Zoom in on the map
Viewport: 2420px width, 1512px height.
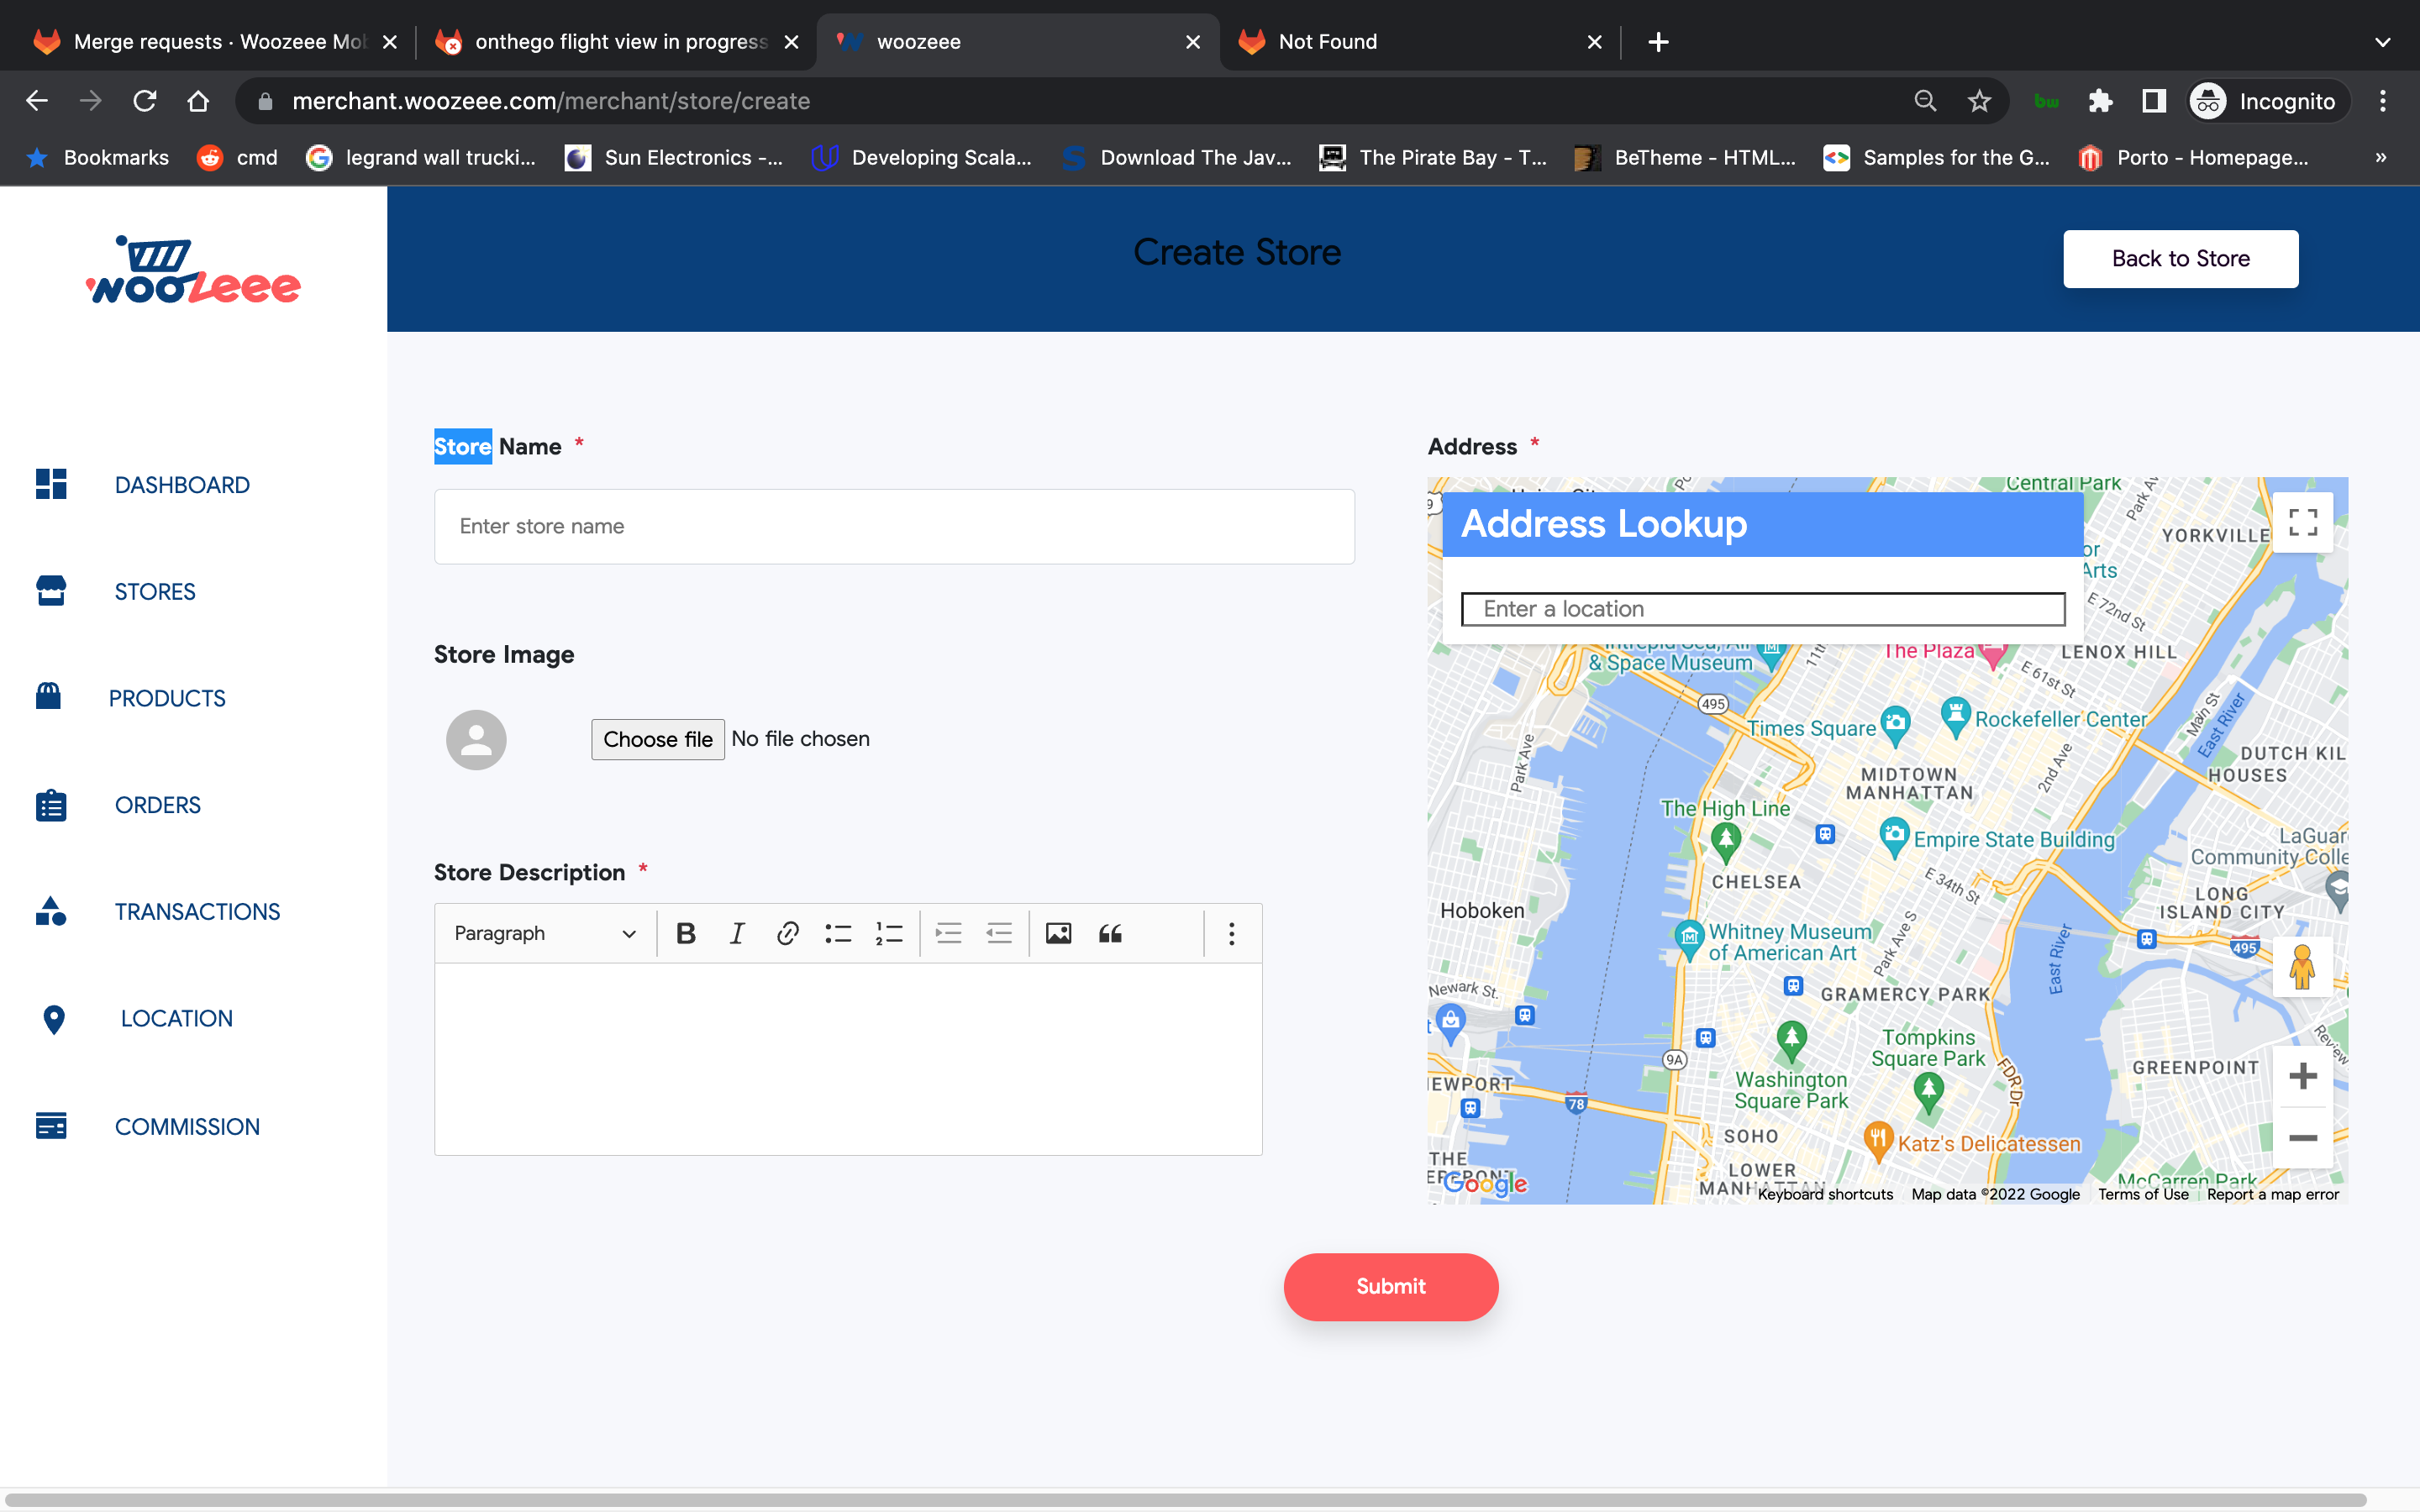click(2302, 1076)
